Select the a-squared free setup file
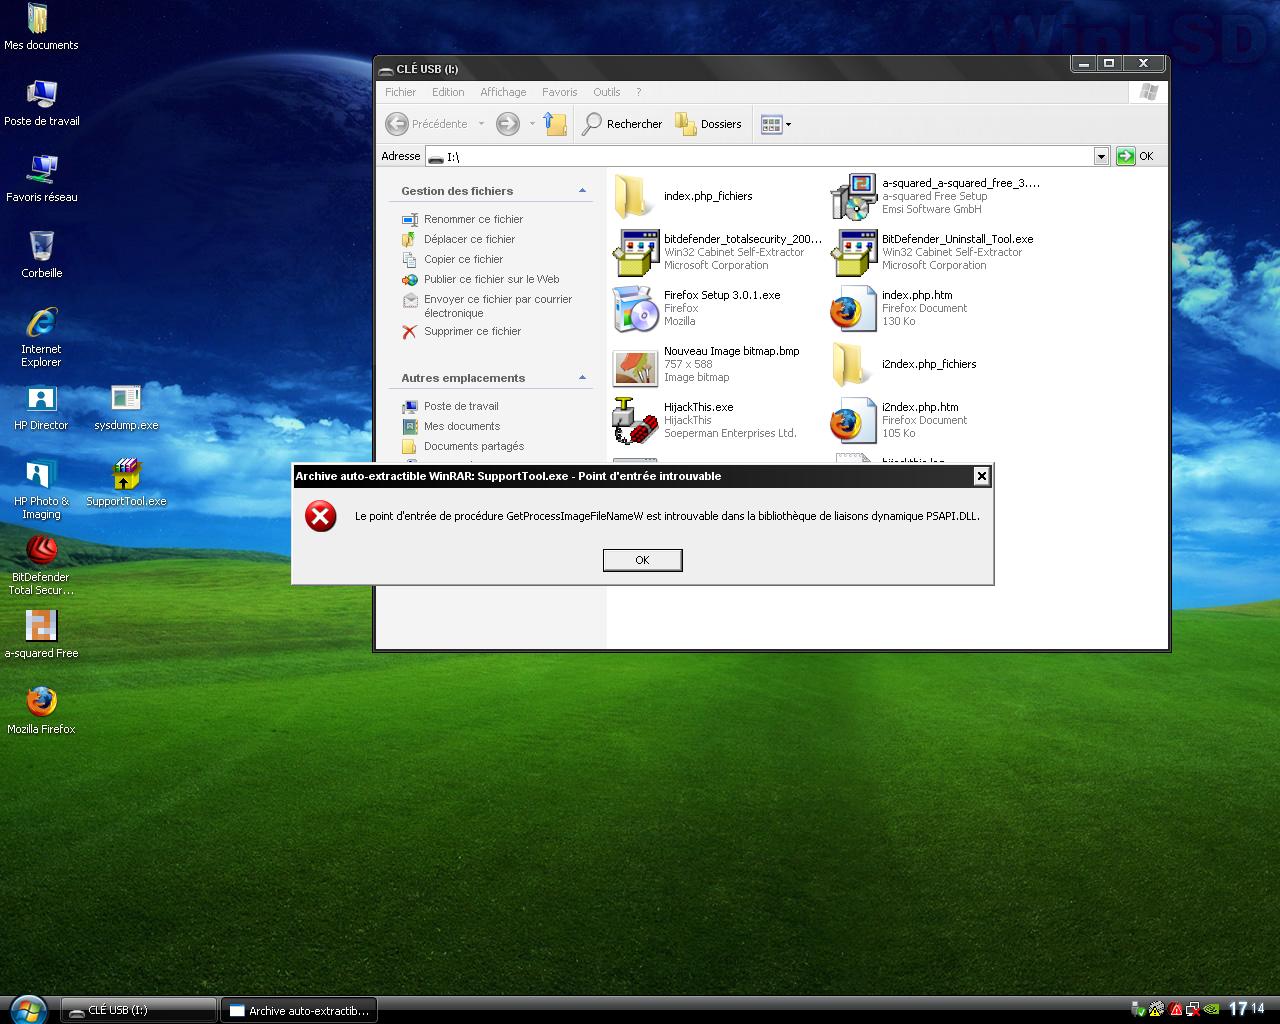The image size is (1280, 1024). [x=935, y=196]
